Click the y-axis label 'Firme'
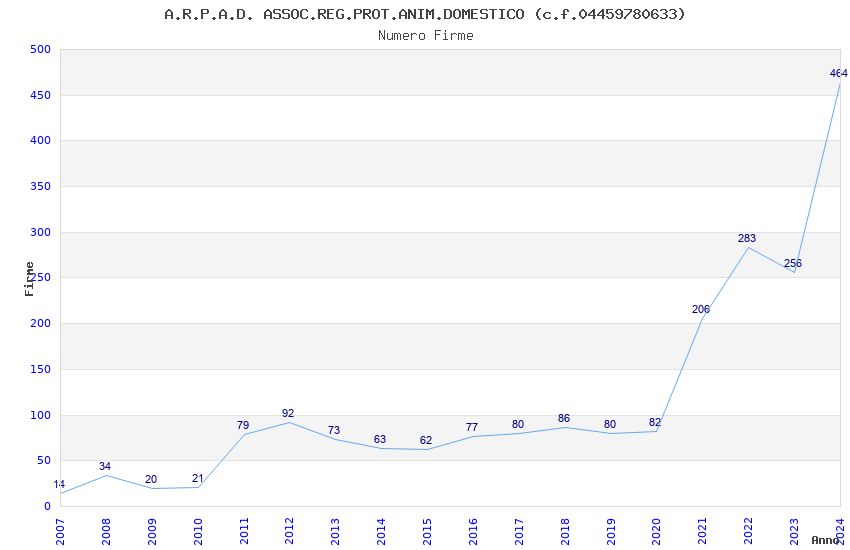Viewport: 850px width, 550px height. (29, 279)
